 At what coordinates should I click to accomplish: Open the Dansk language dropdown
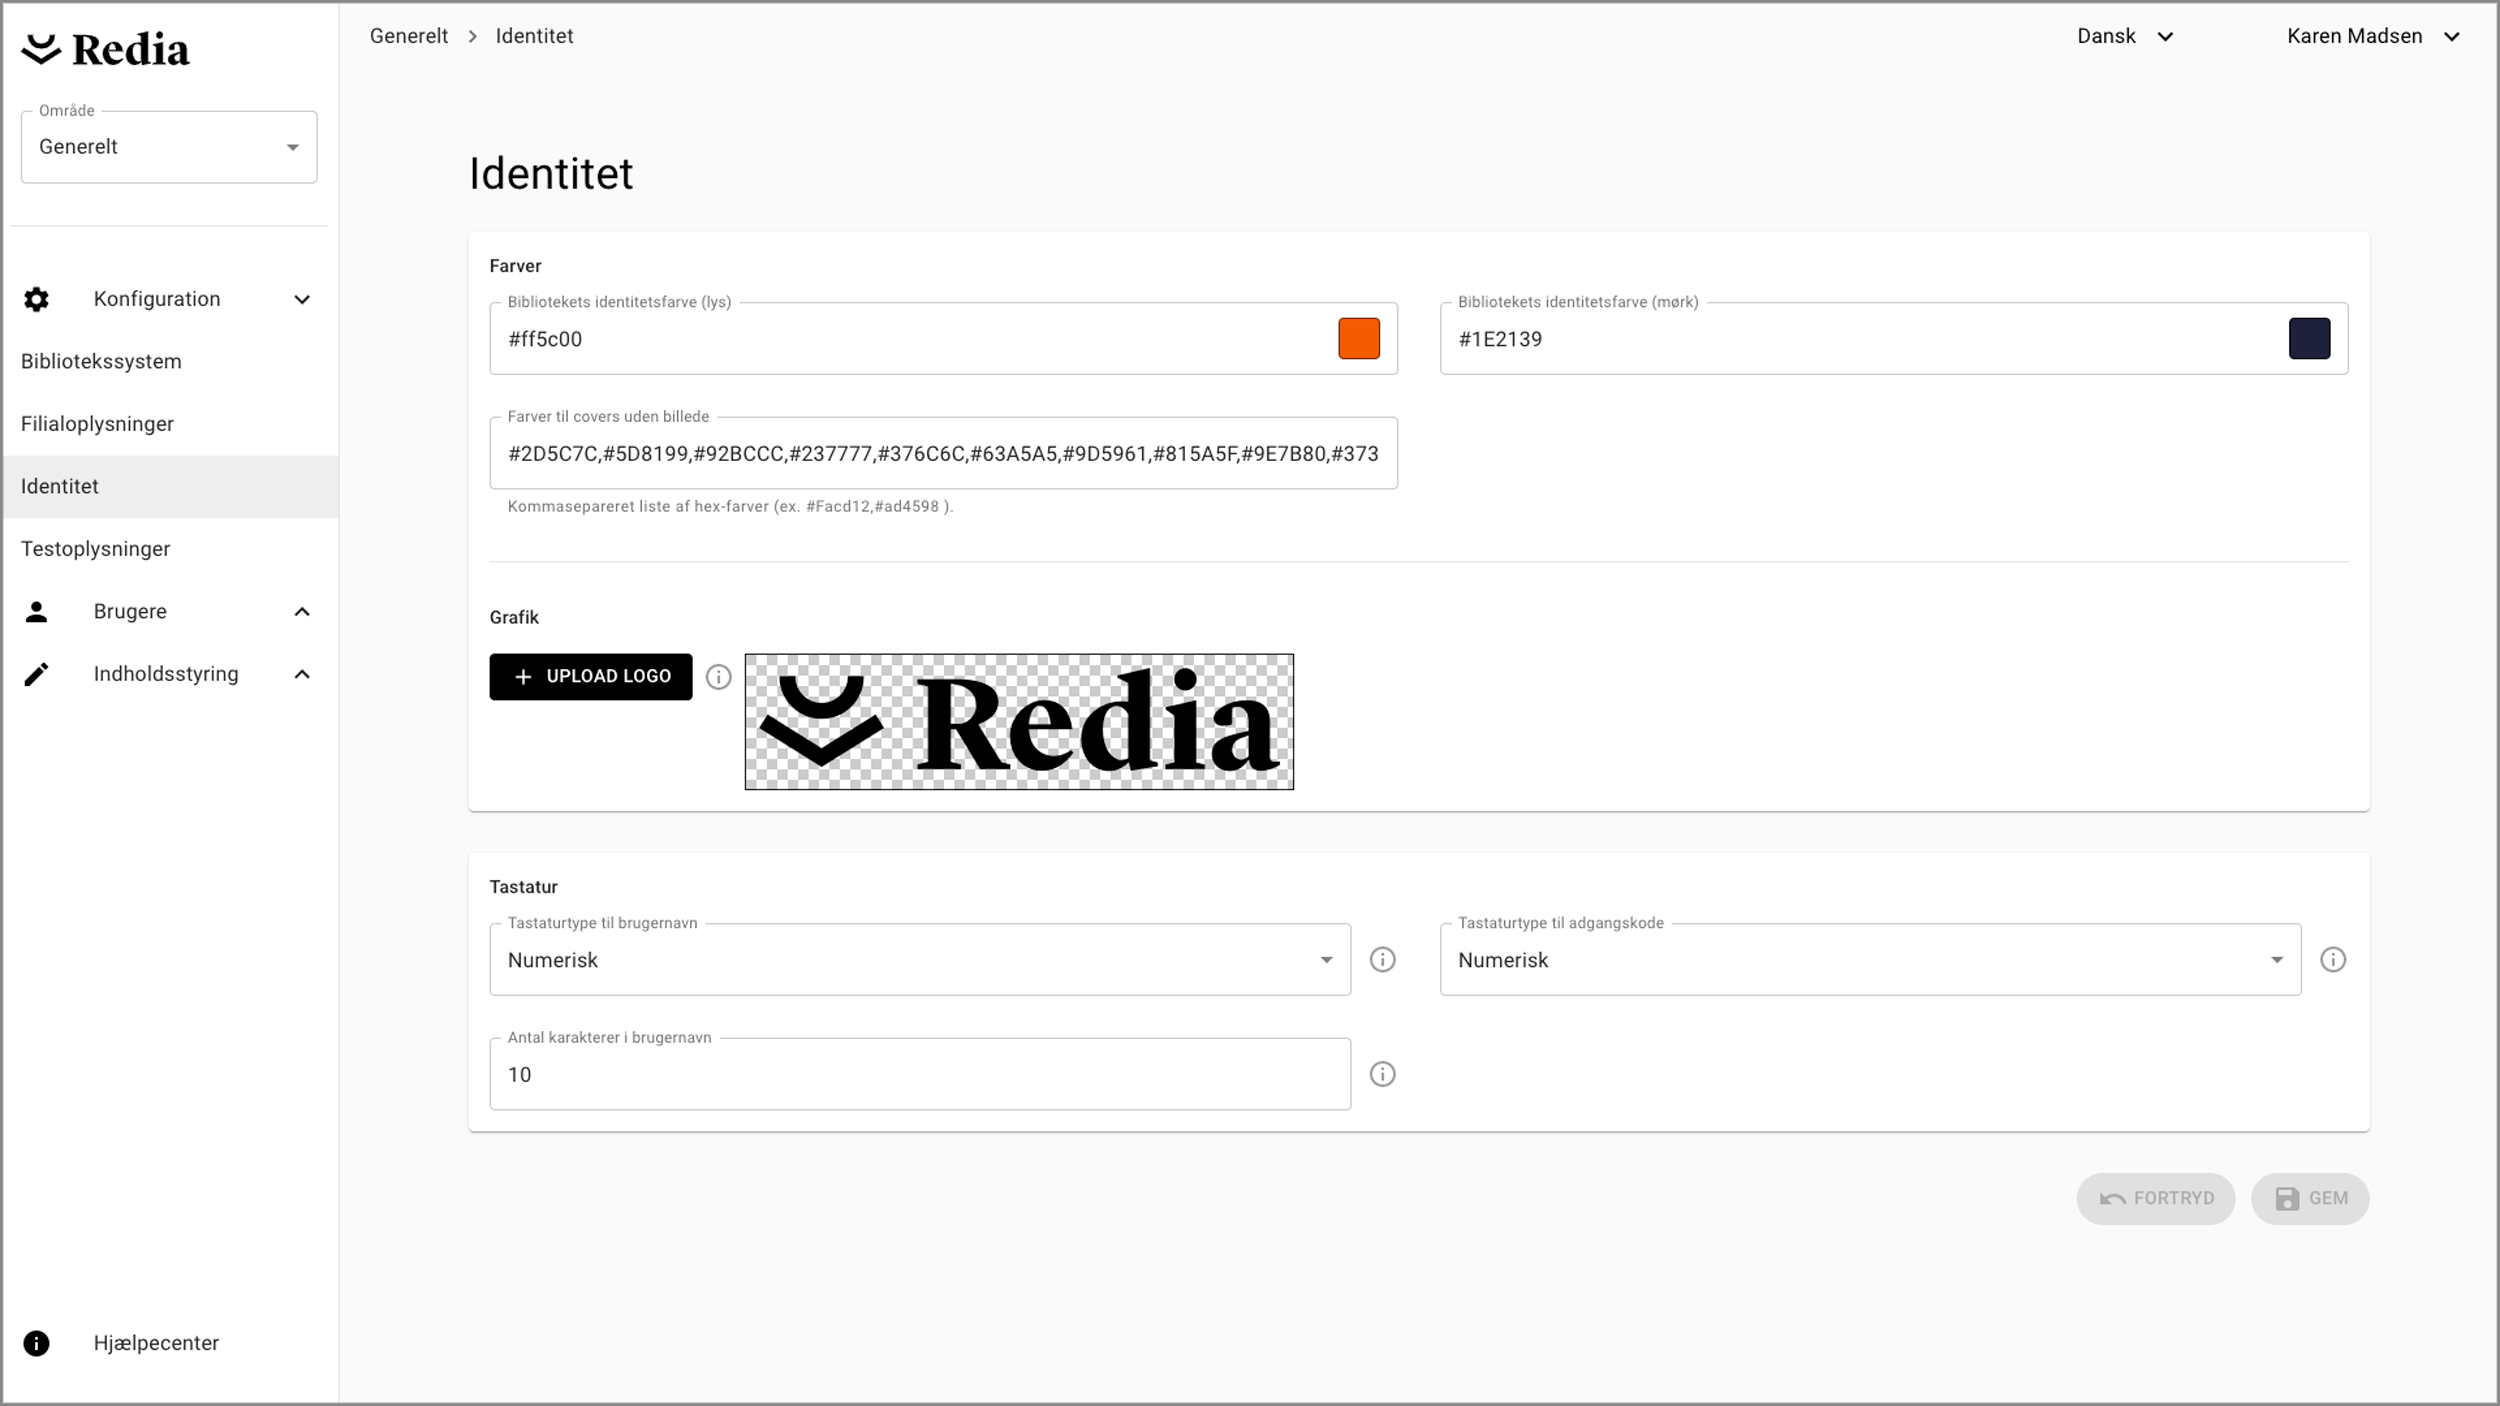pos(2125,36)
